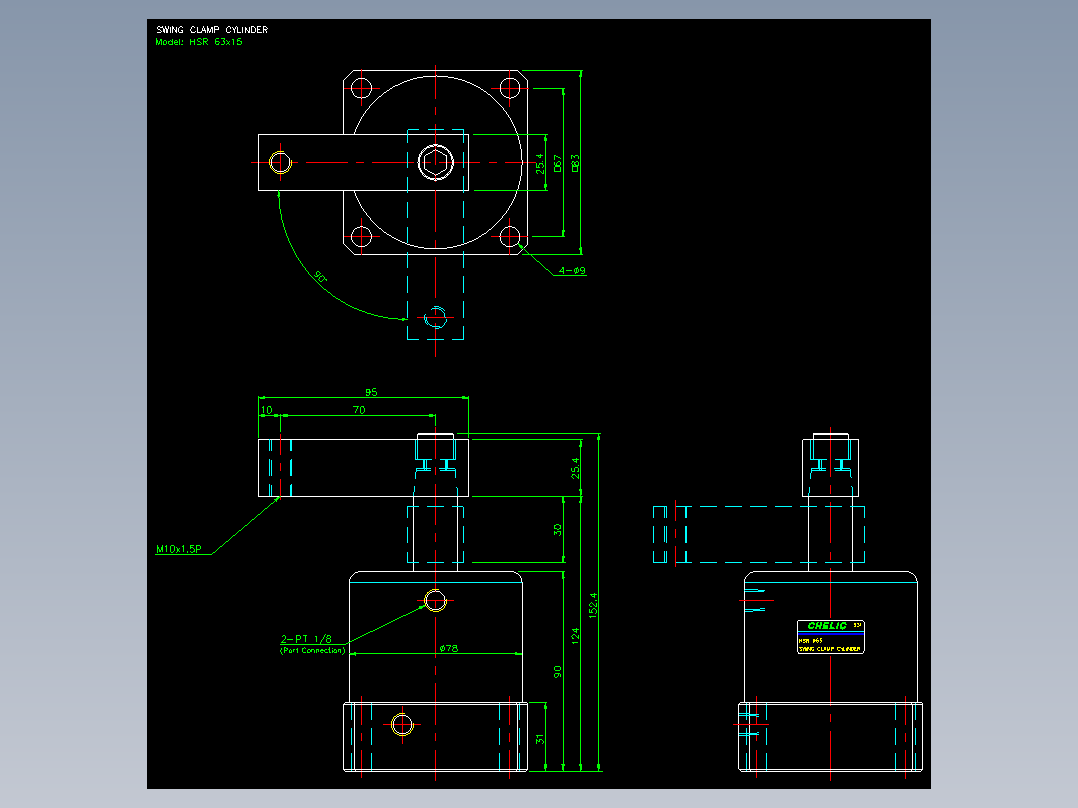
Task: Click the 95 overall arm length dimension
Action: (371, 392)
